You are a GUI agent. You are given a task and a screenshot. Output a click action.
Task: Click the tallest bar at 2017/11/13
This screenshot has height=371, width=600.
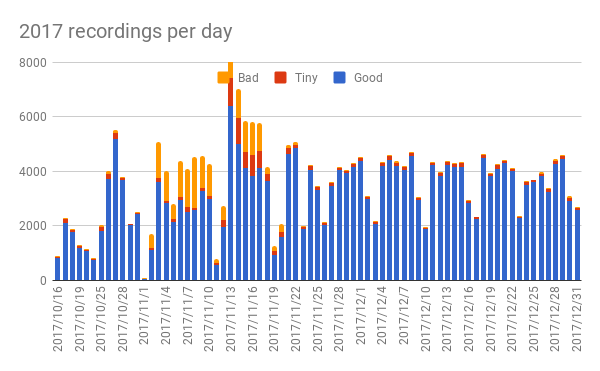[230, 171]
